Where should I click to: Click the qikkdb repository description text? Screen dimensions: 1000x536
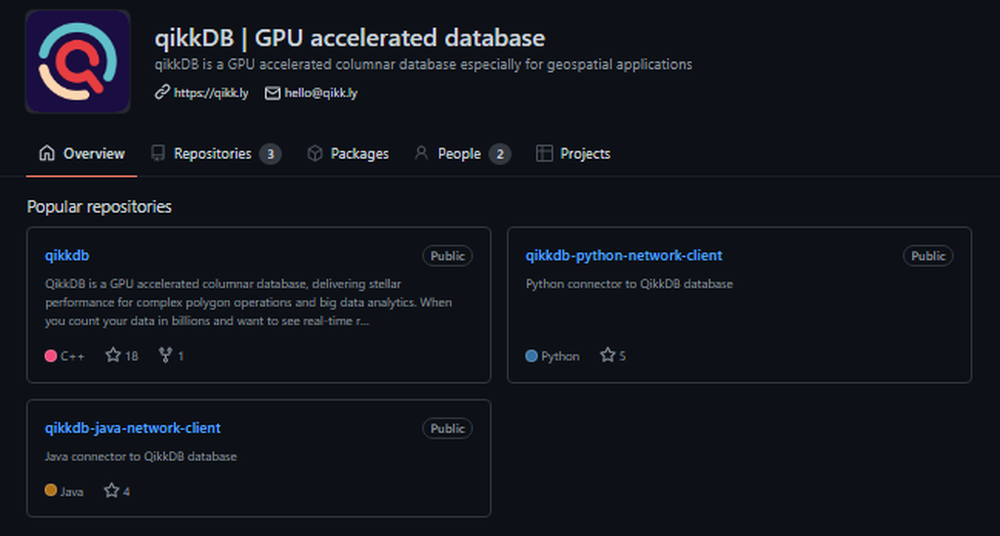[x=248, y=302]
